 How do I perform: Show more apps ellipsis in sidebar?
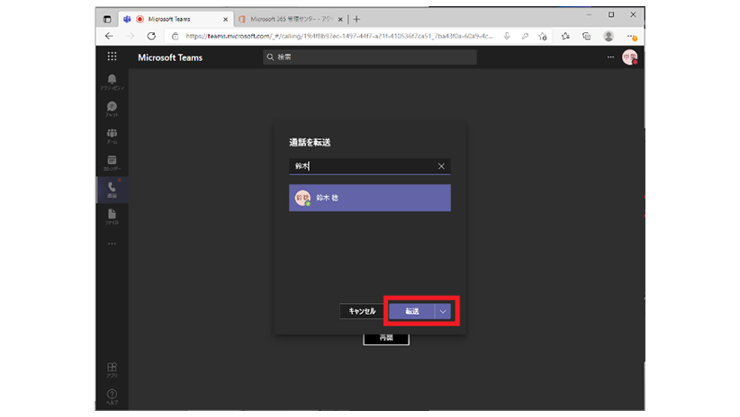(112, 244)
